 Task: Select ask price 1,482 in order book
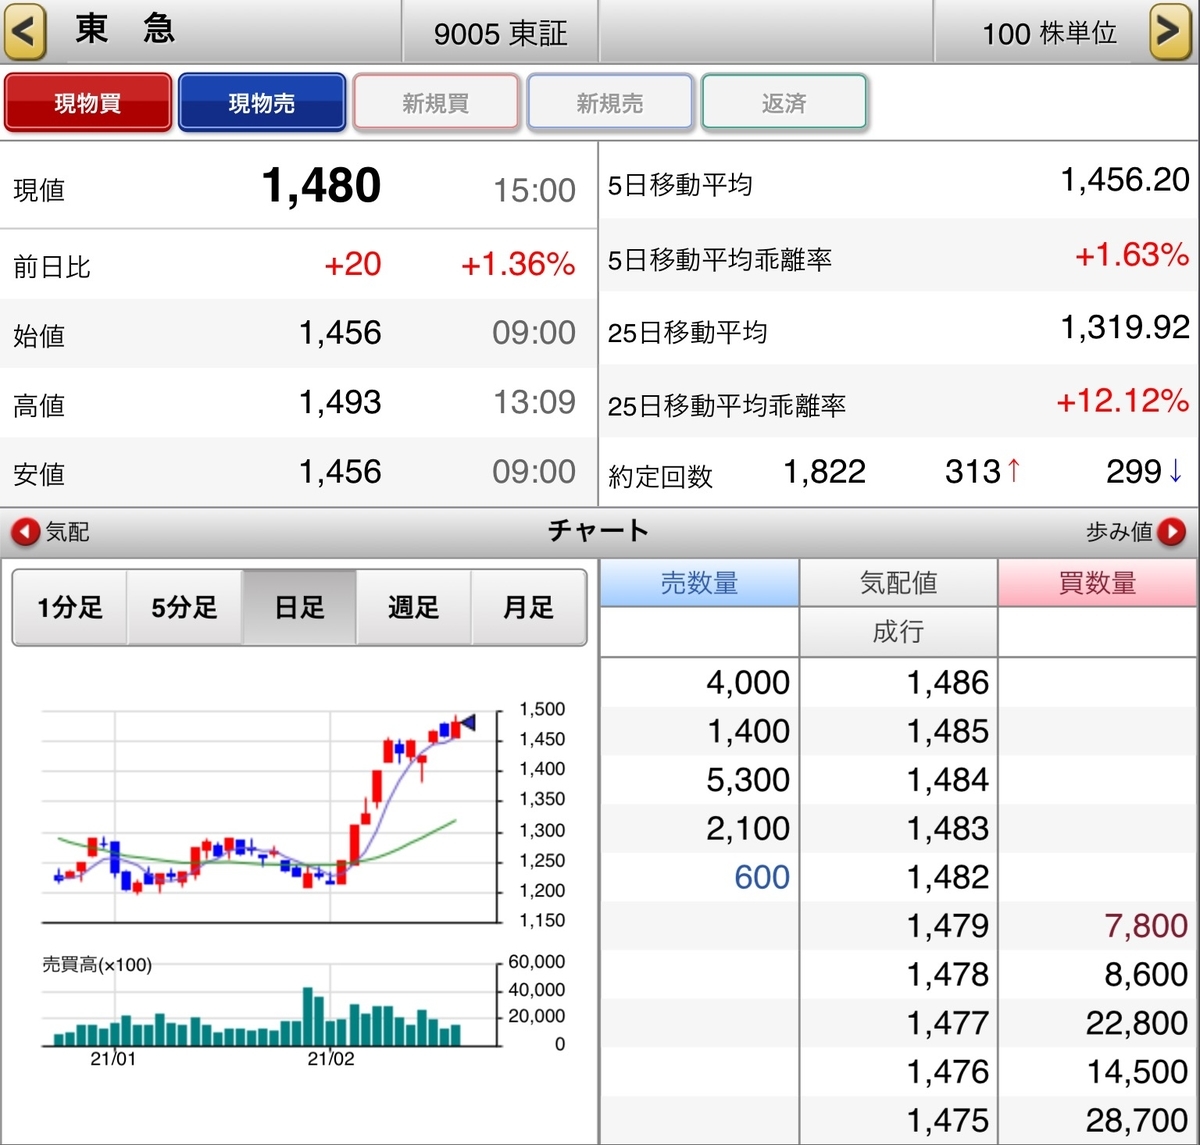tap(947, 877)
